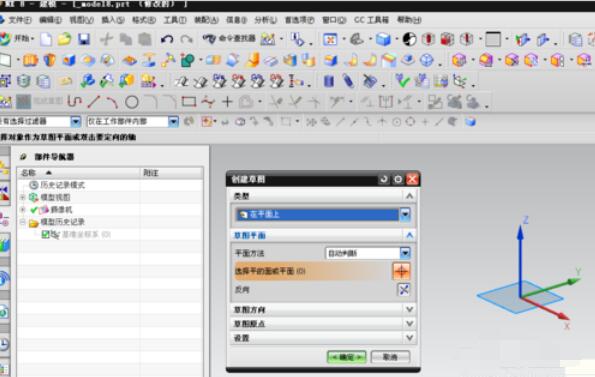Undo the last action with the back arrow
The height and width of the screenshot is (377, 595).
coord(167,39)
